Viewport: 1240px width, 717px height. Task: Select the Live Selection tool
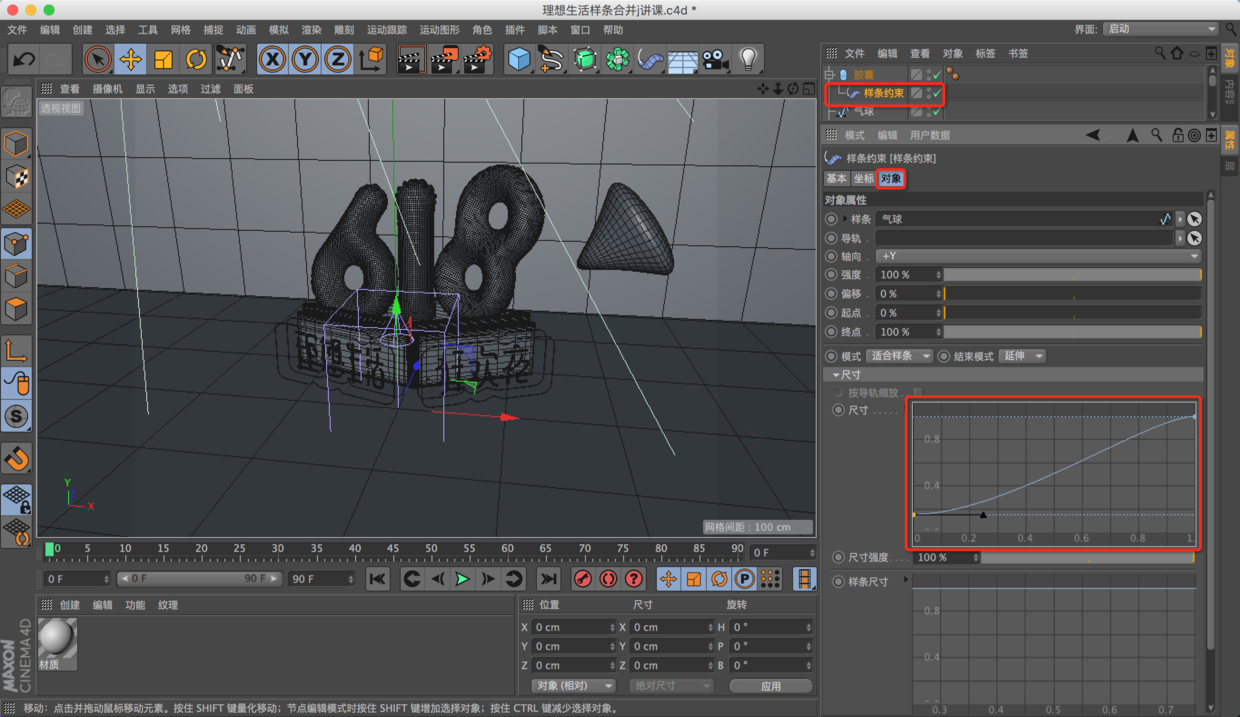pyautogui.click(x=98, y=60)
